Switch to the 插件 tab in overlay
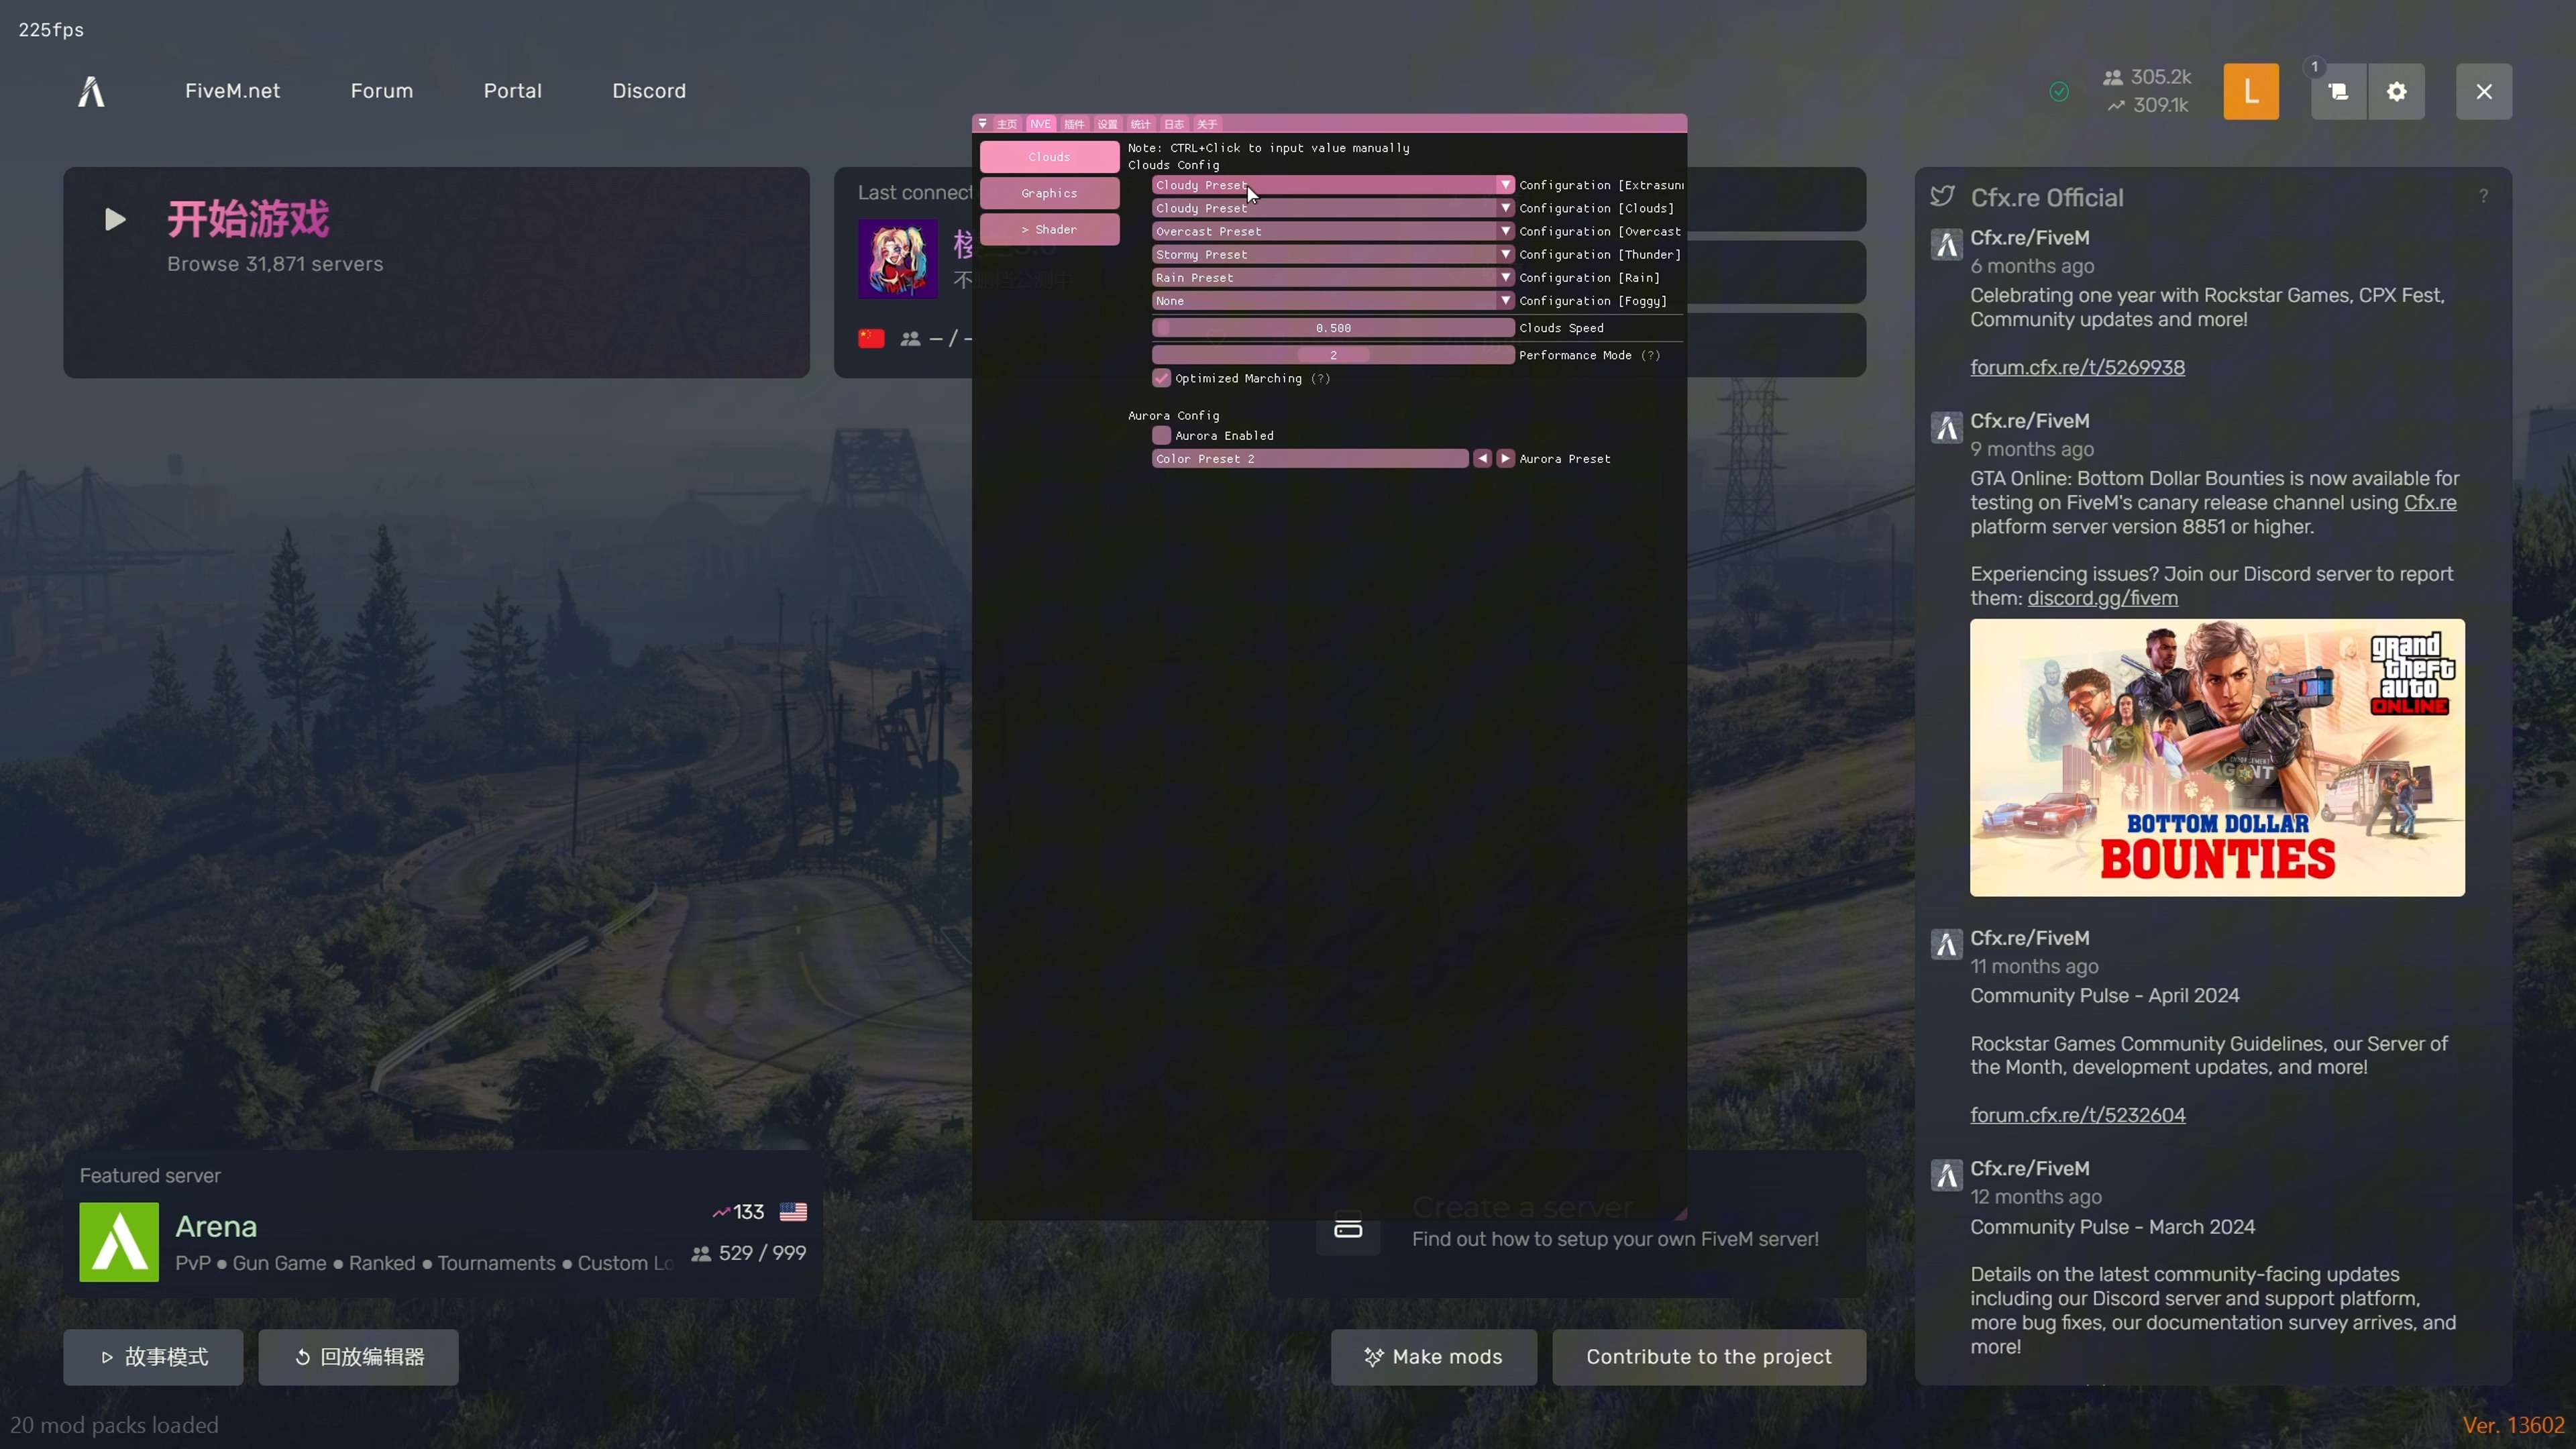This screenshot has height=1449, width=2576. pos(1074,124)
